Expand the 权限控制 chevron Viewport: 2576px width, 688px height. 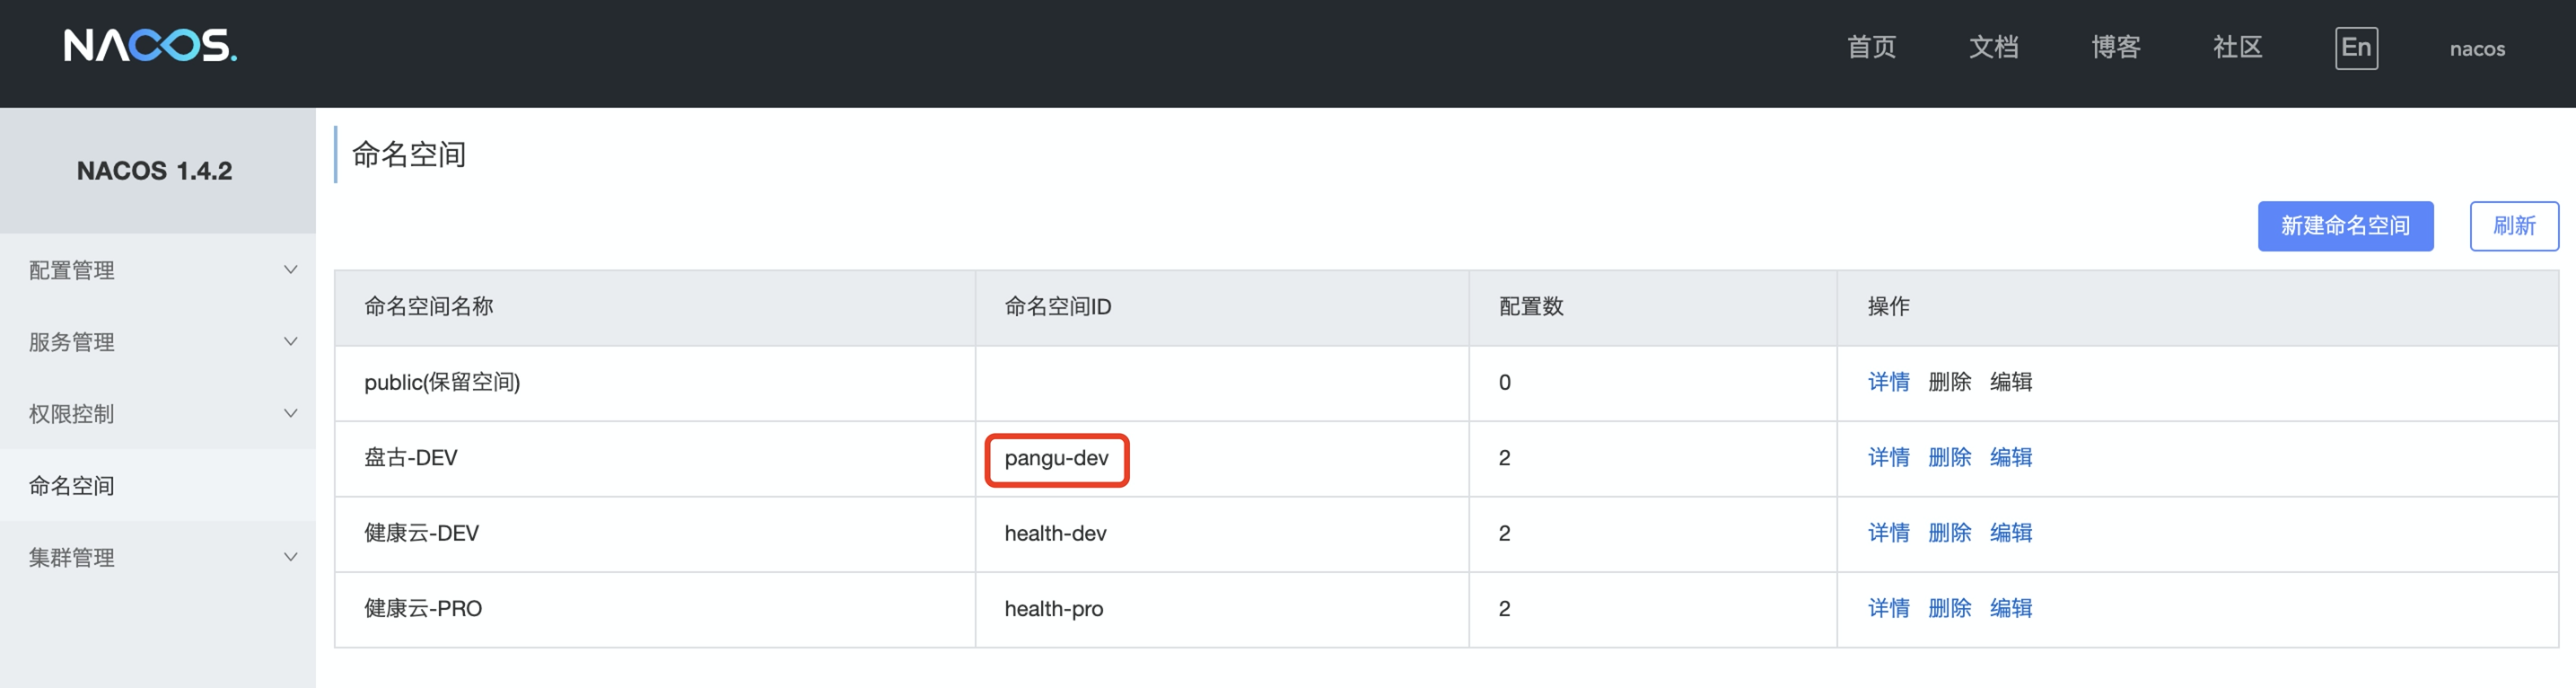click(x=290, y=414)
